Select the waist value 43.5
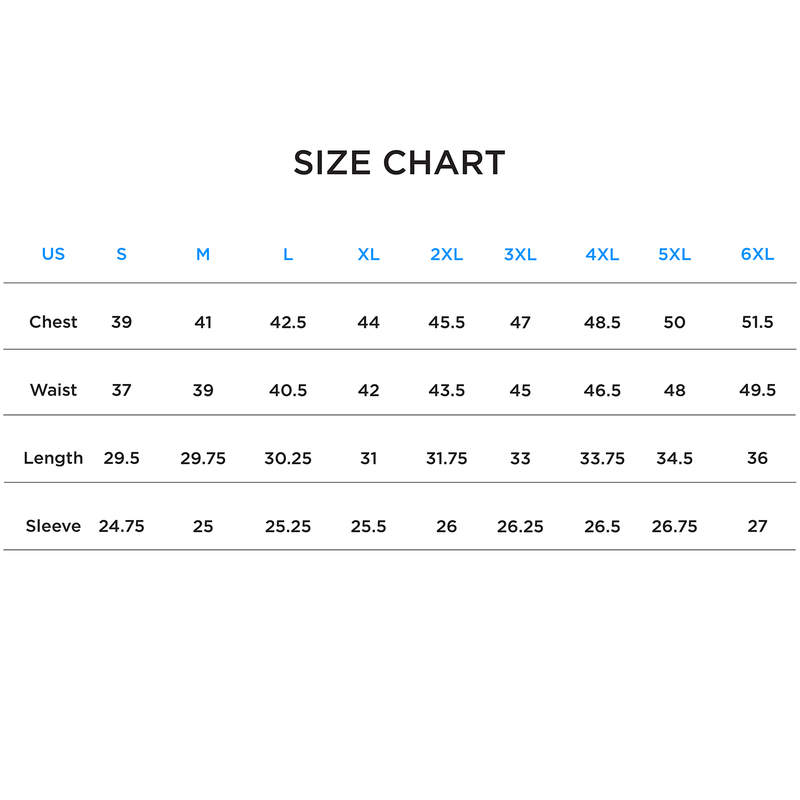 tap(446, 390)
